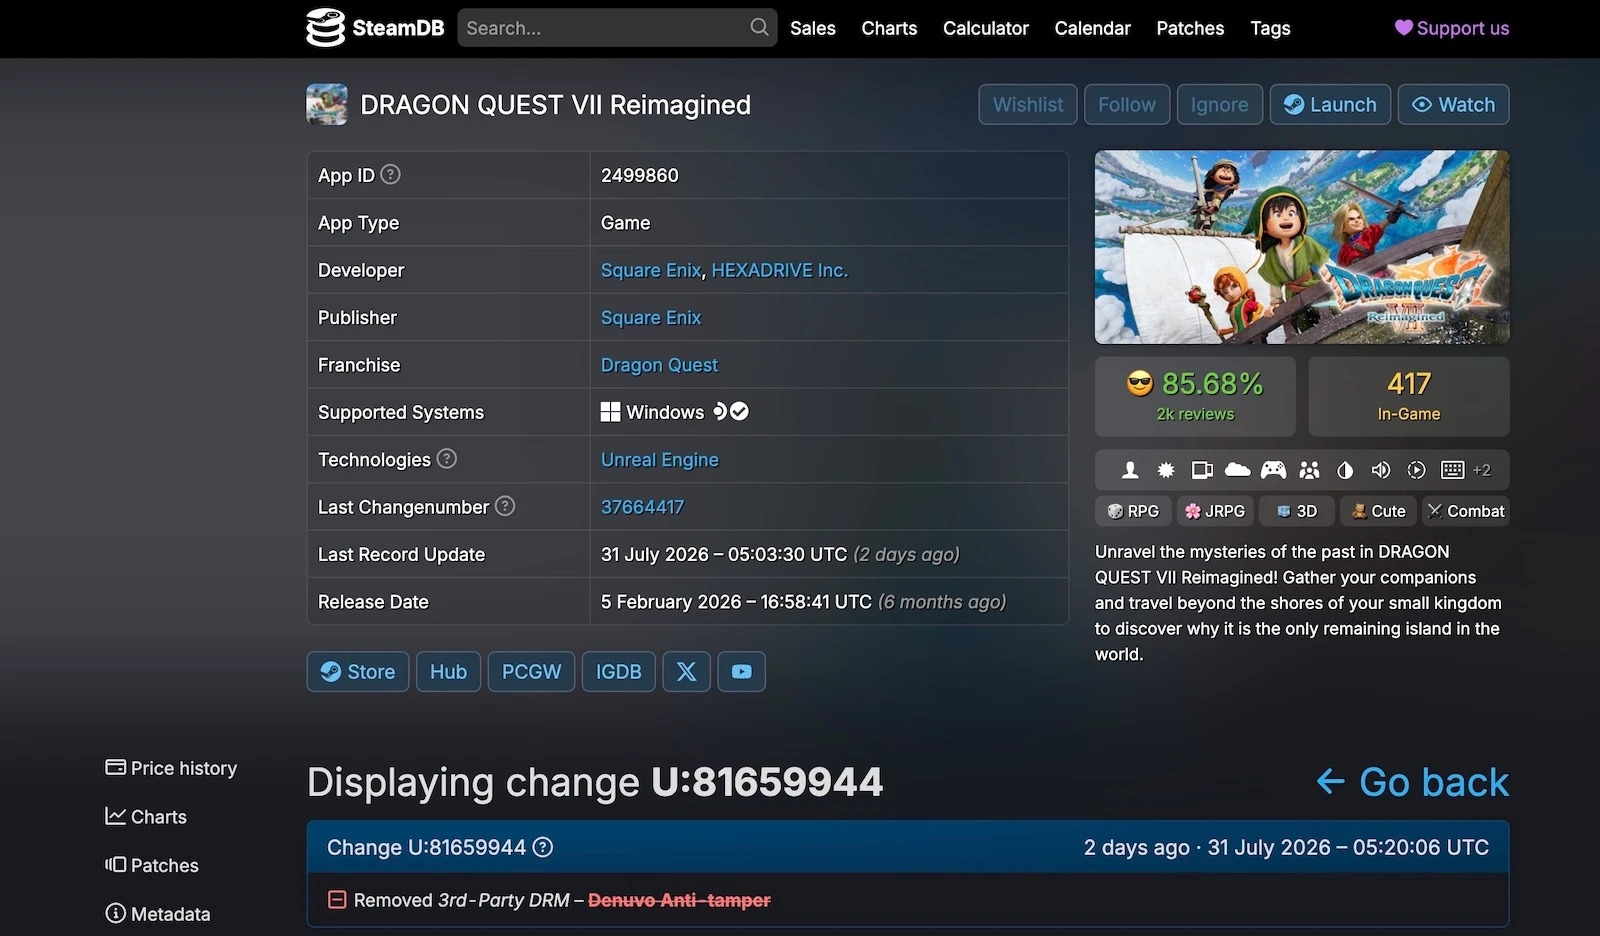Image resolution: width=1600 pixels, height=936 pixels.
Task: Select the RPG tag
Action: 1133,511
